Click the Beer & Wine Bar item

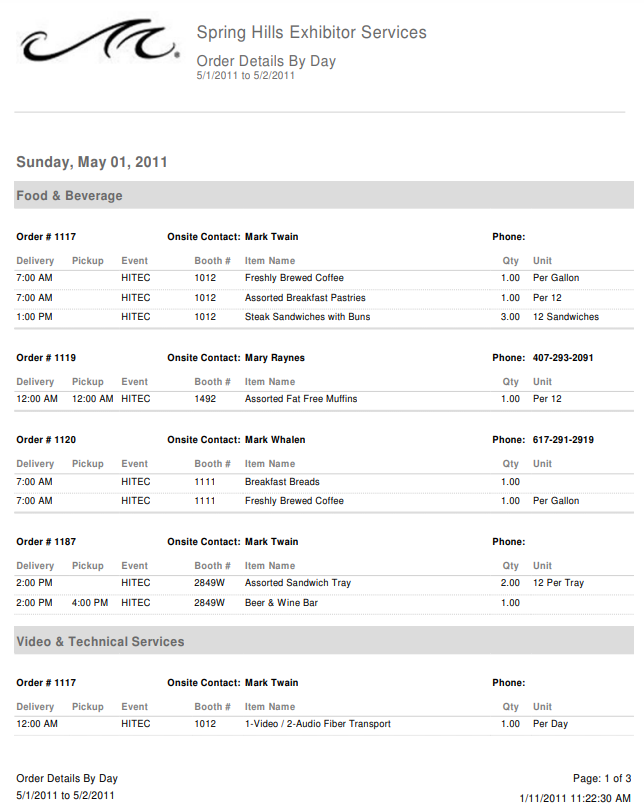pos(282,603)
